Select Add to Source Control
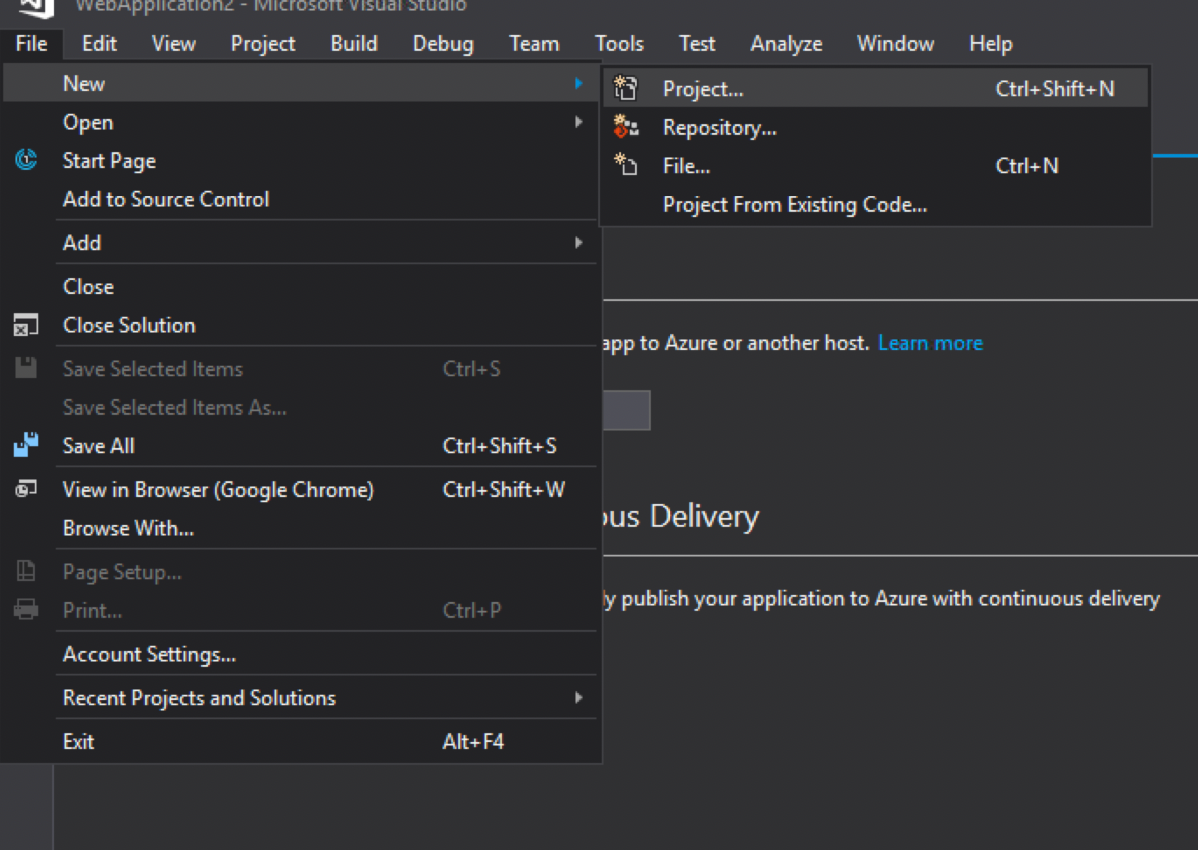The width and height of the screenshot is (1198, 850). (166, 199)
